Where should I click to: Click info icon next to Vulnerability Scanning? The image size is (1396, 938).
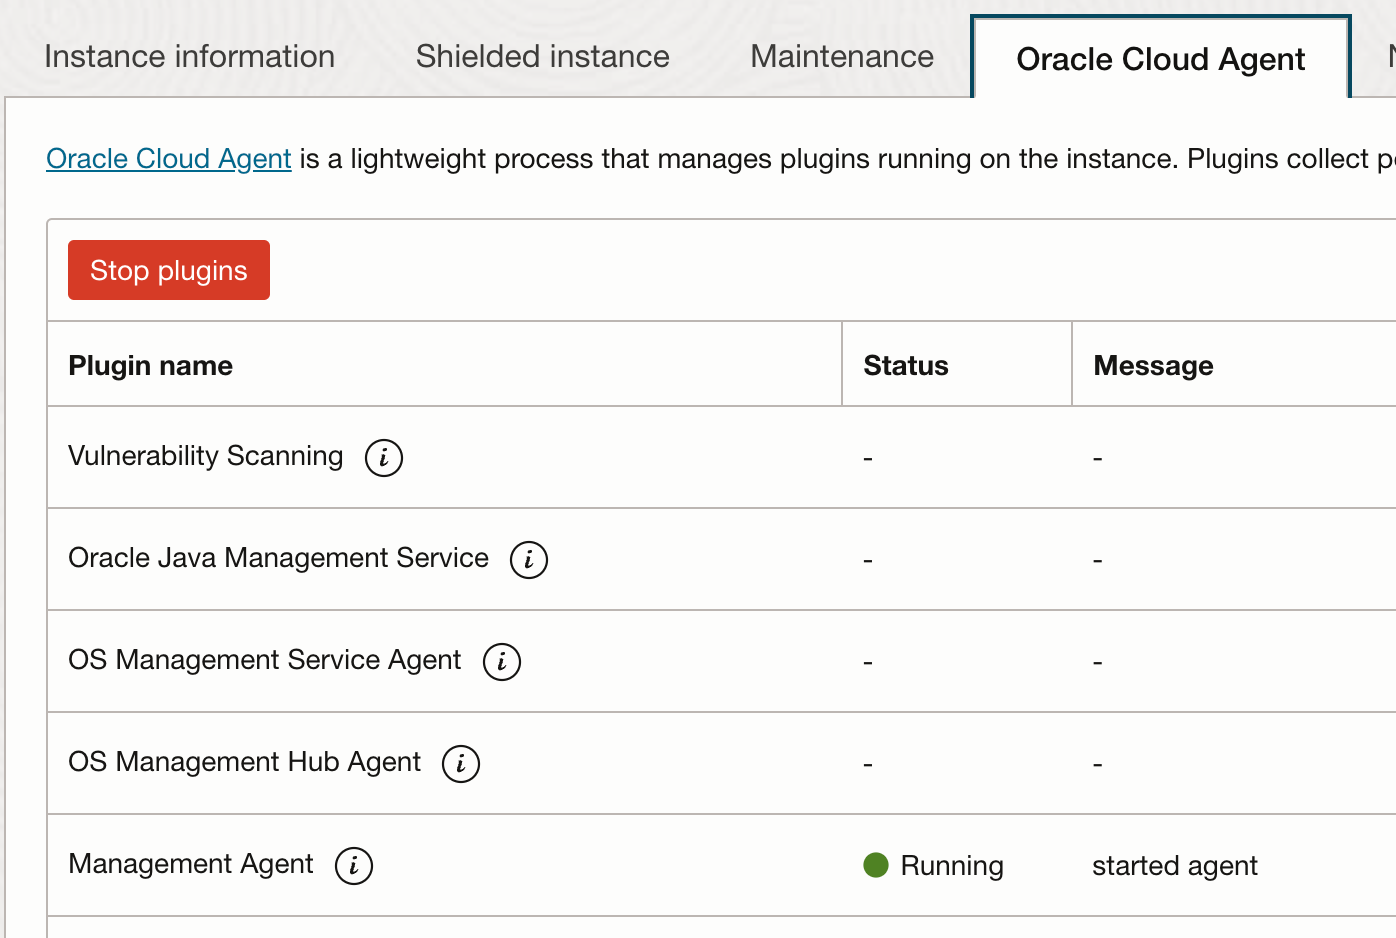click(384, 458)
